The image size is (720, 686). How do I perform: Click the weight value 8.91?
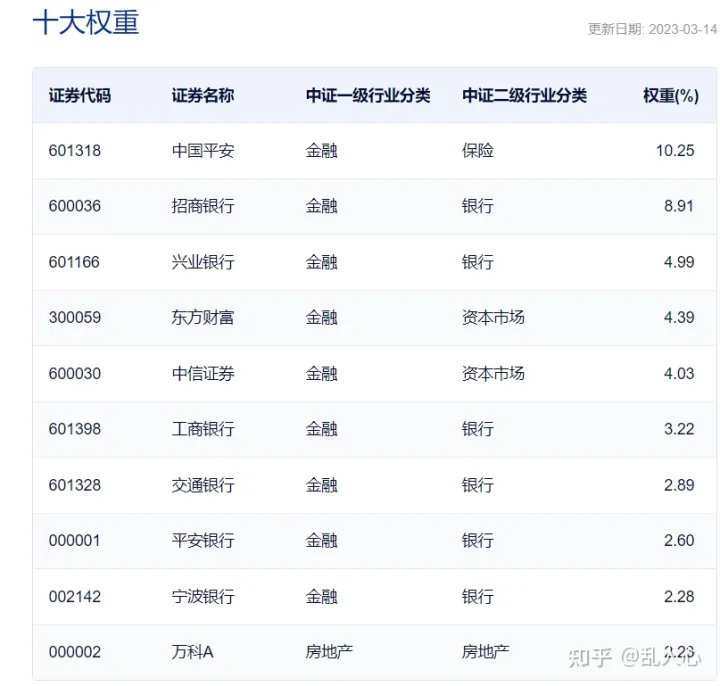point(679,206)
